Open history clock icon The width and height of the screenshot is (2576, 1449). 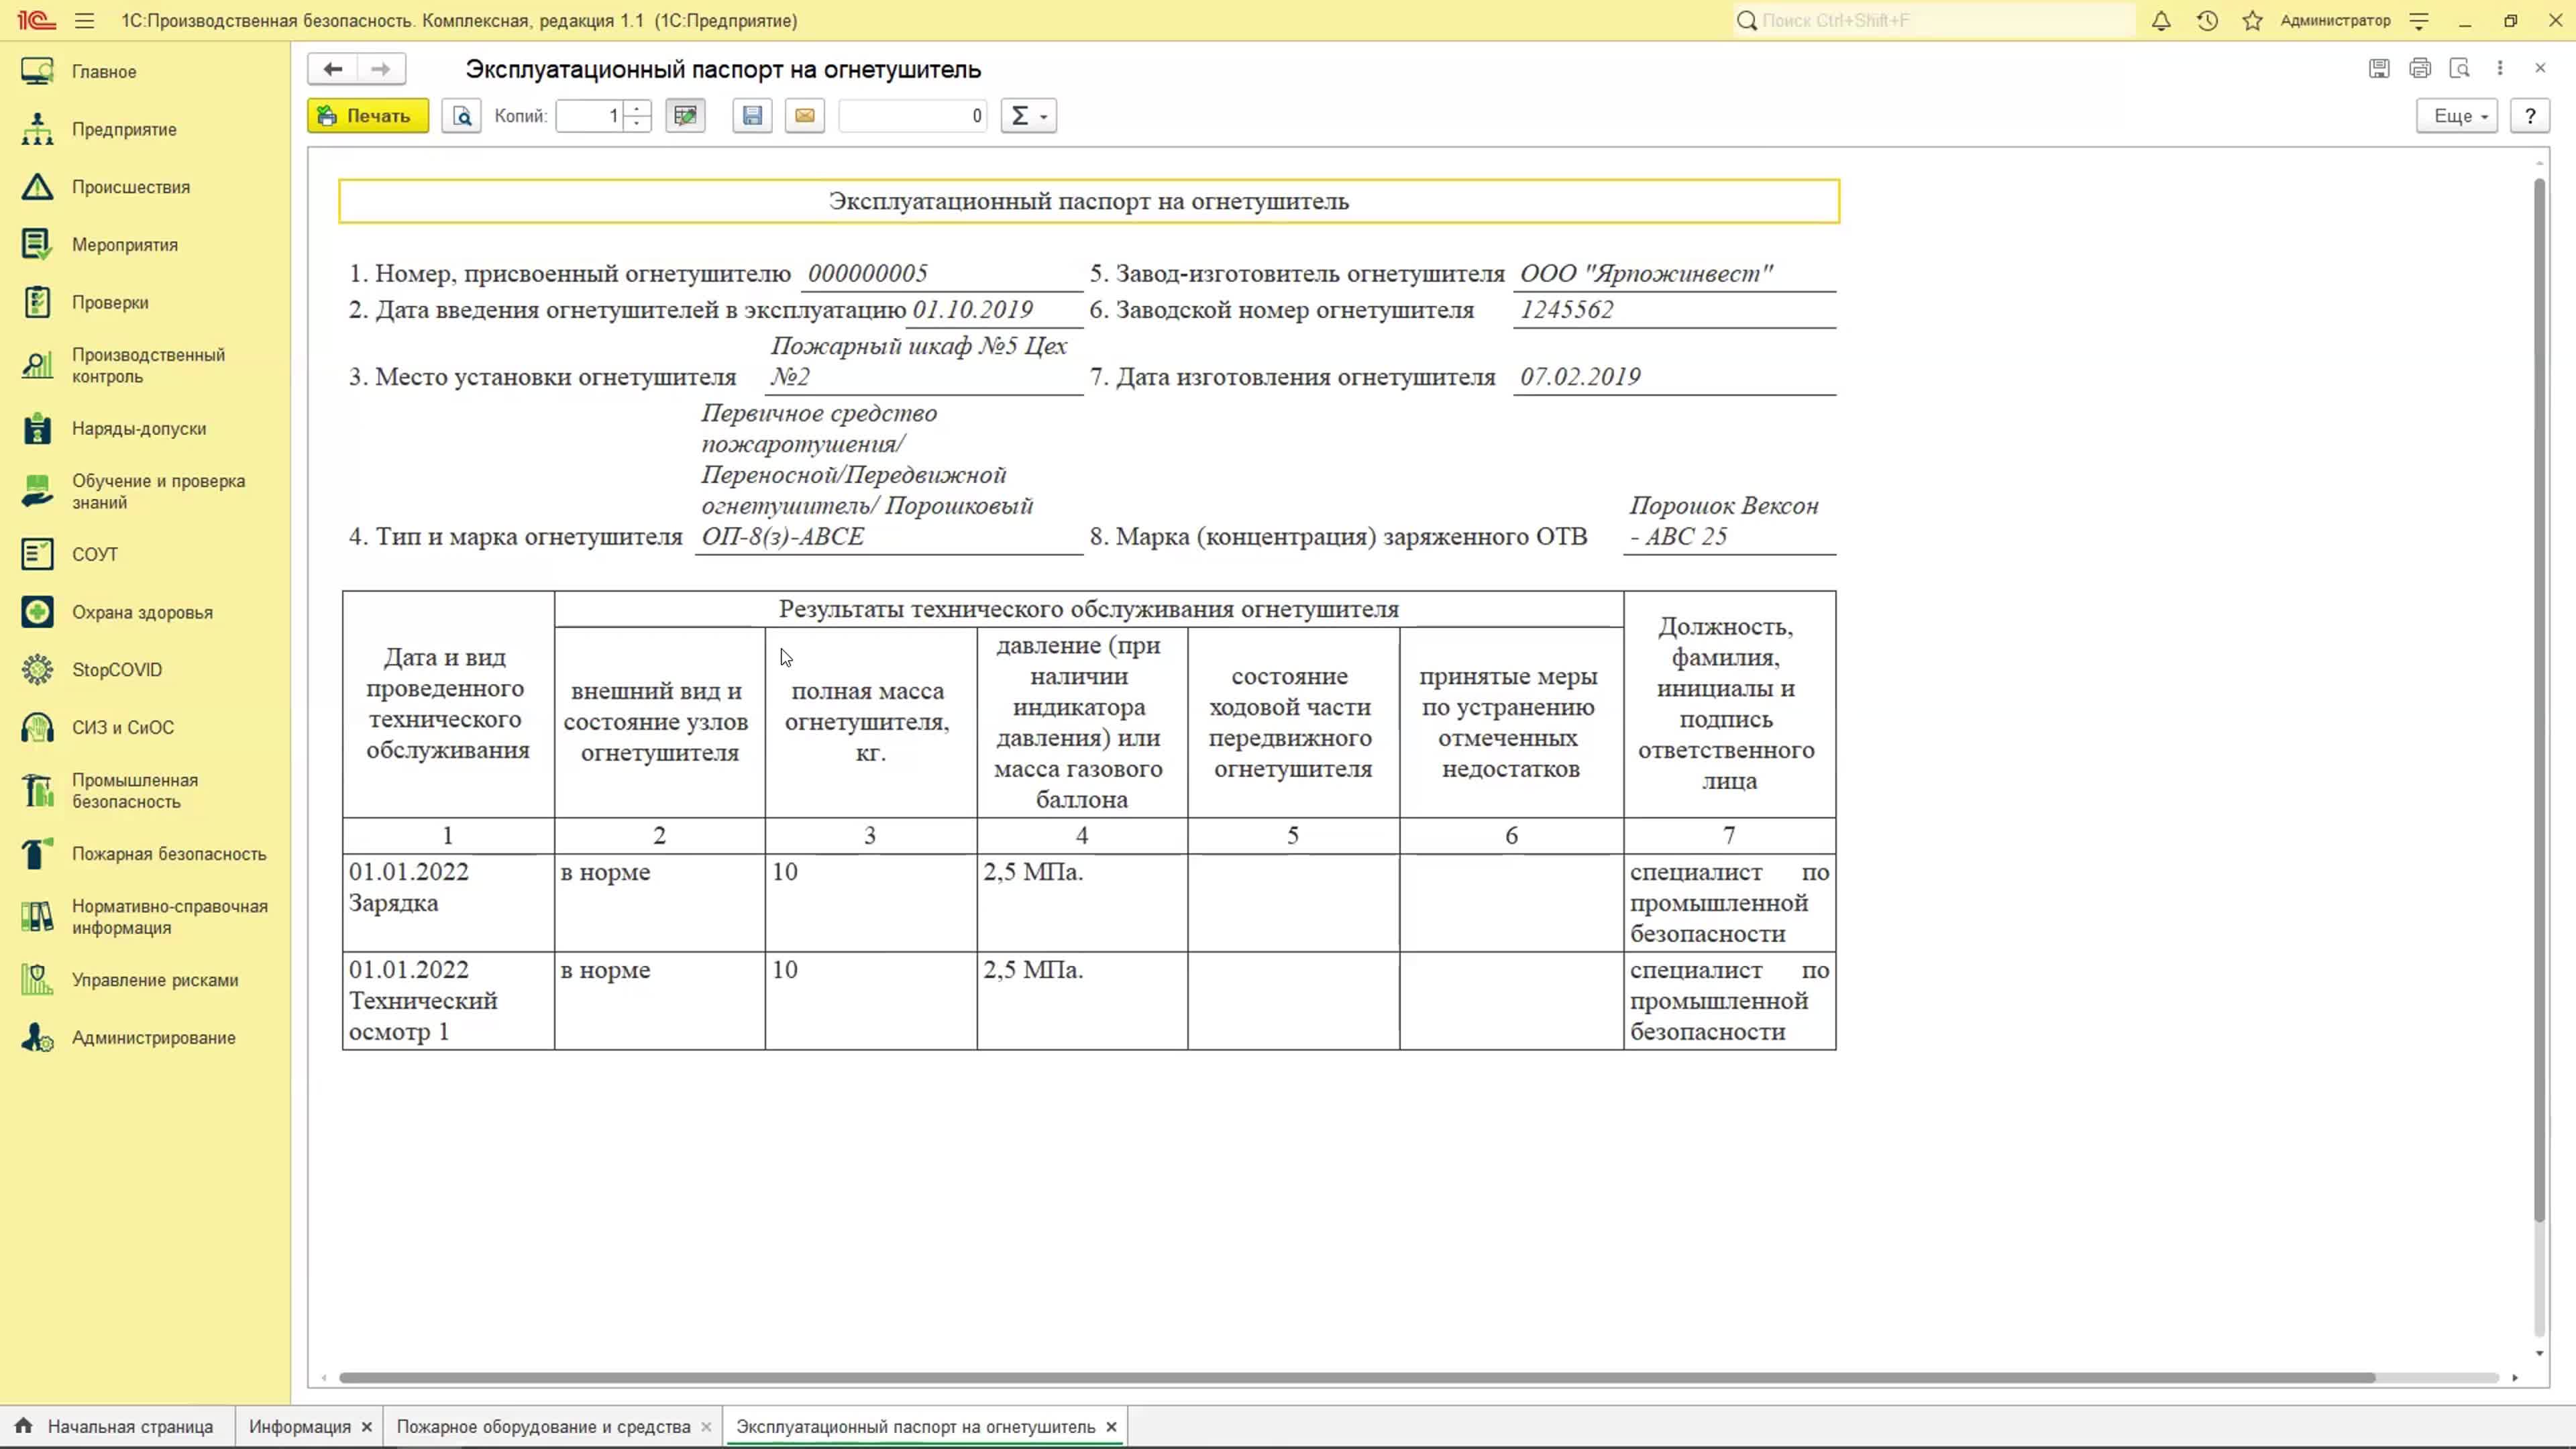coord(2207,20)
